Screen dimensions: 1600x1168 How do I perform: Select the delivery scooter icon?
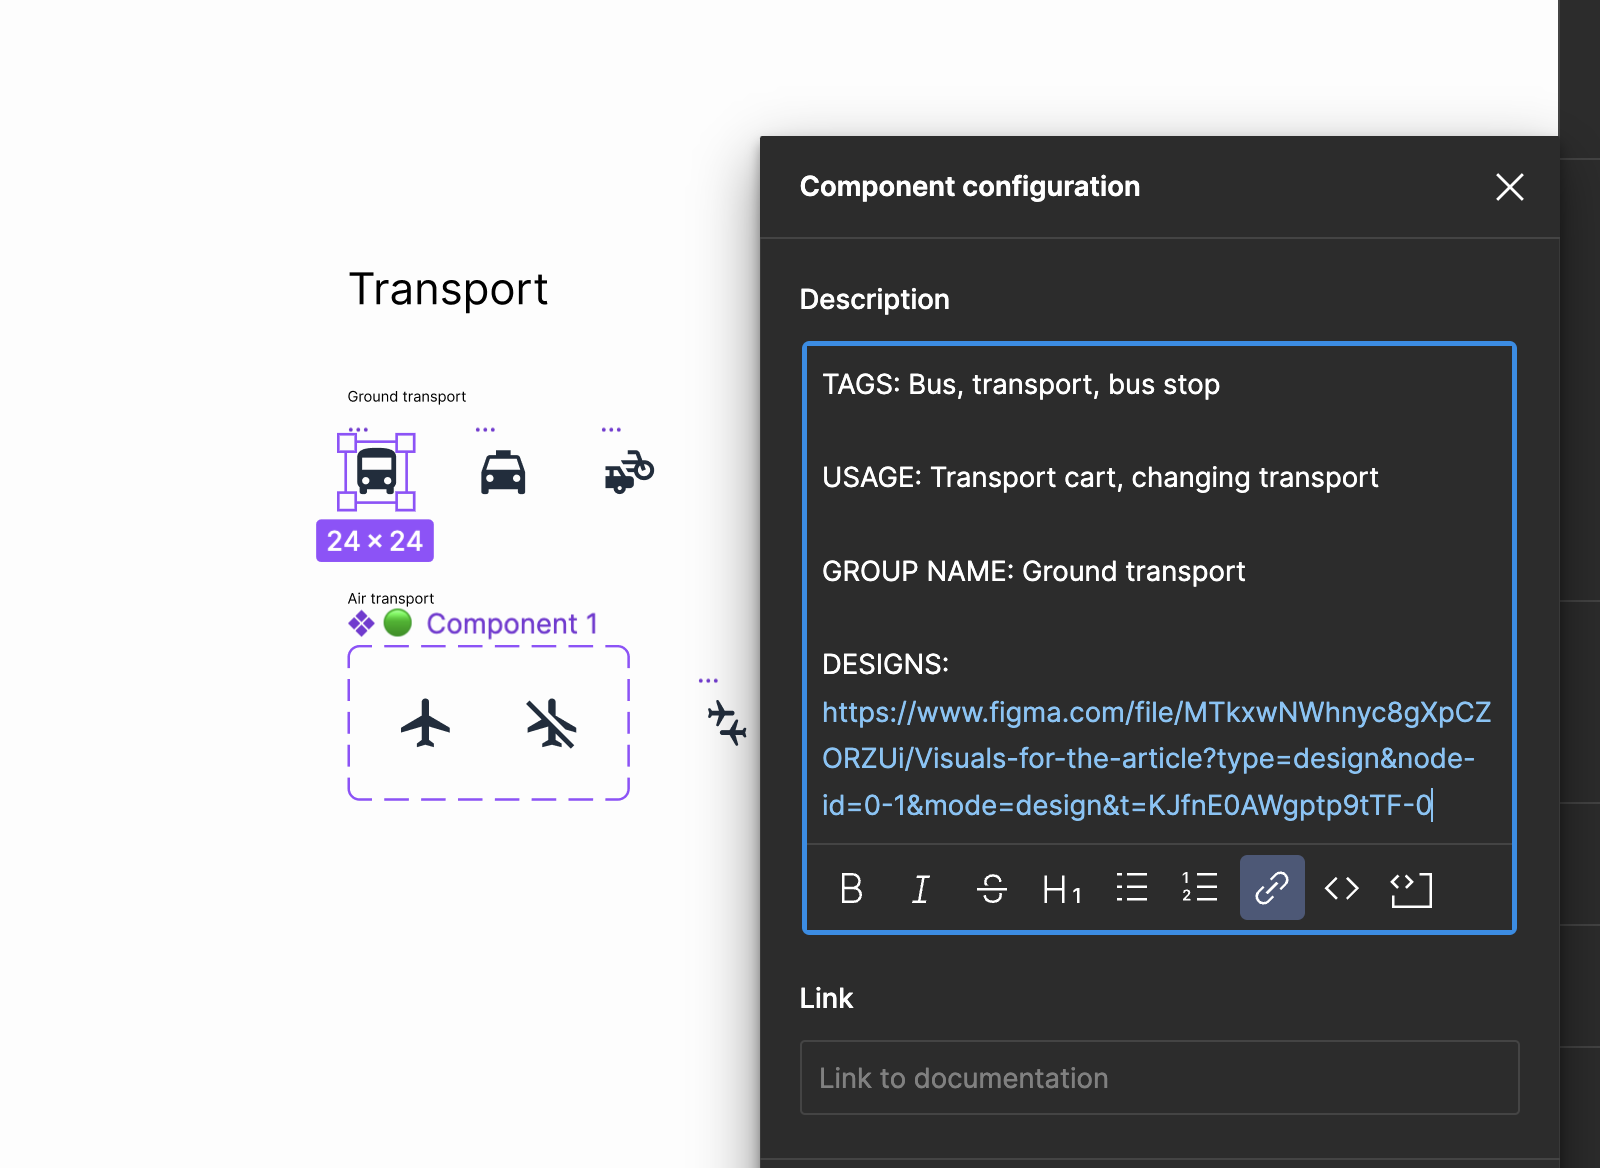[629, 472]
